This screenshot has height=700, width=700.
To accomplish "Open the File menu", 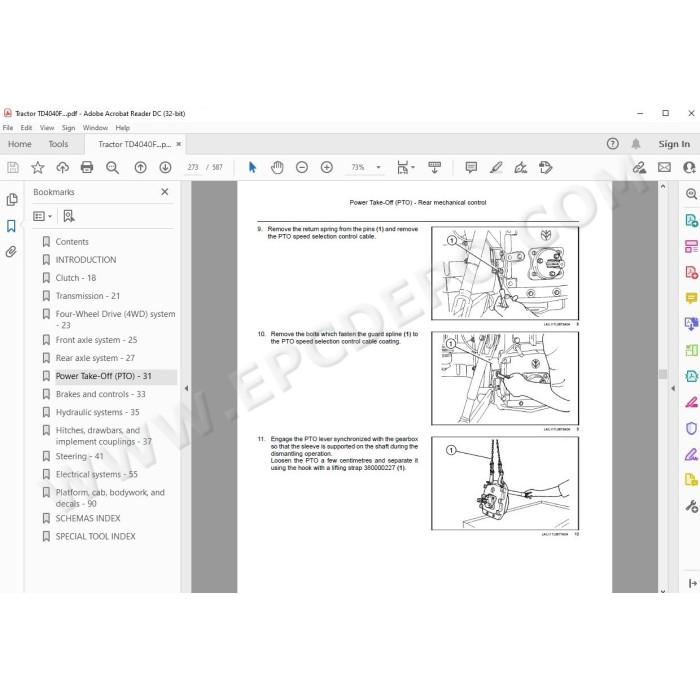I will pos(8,128).
